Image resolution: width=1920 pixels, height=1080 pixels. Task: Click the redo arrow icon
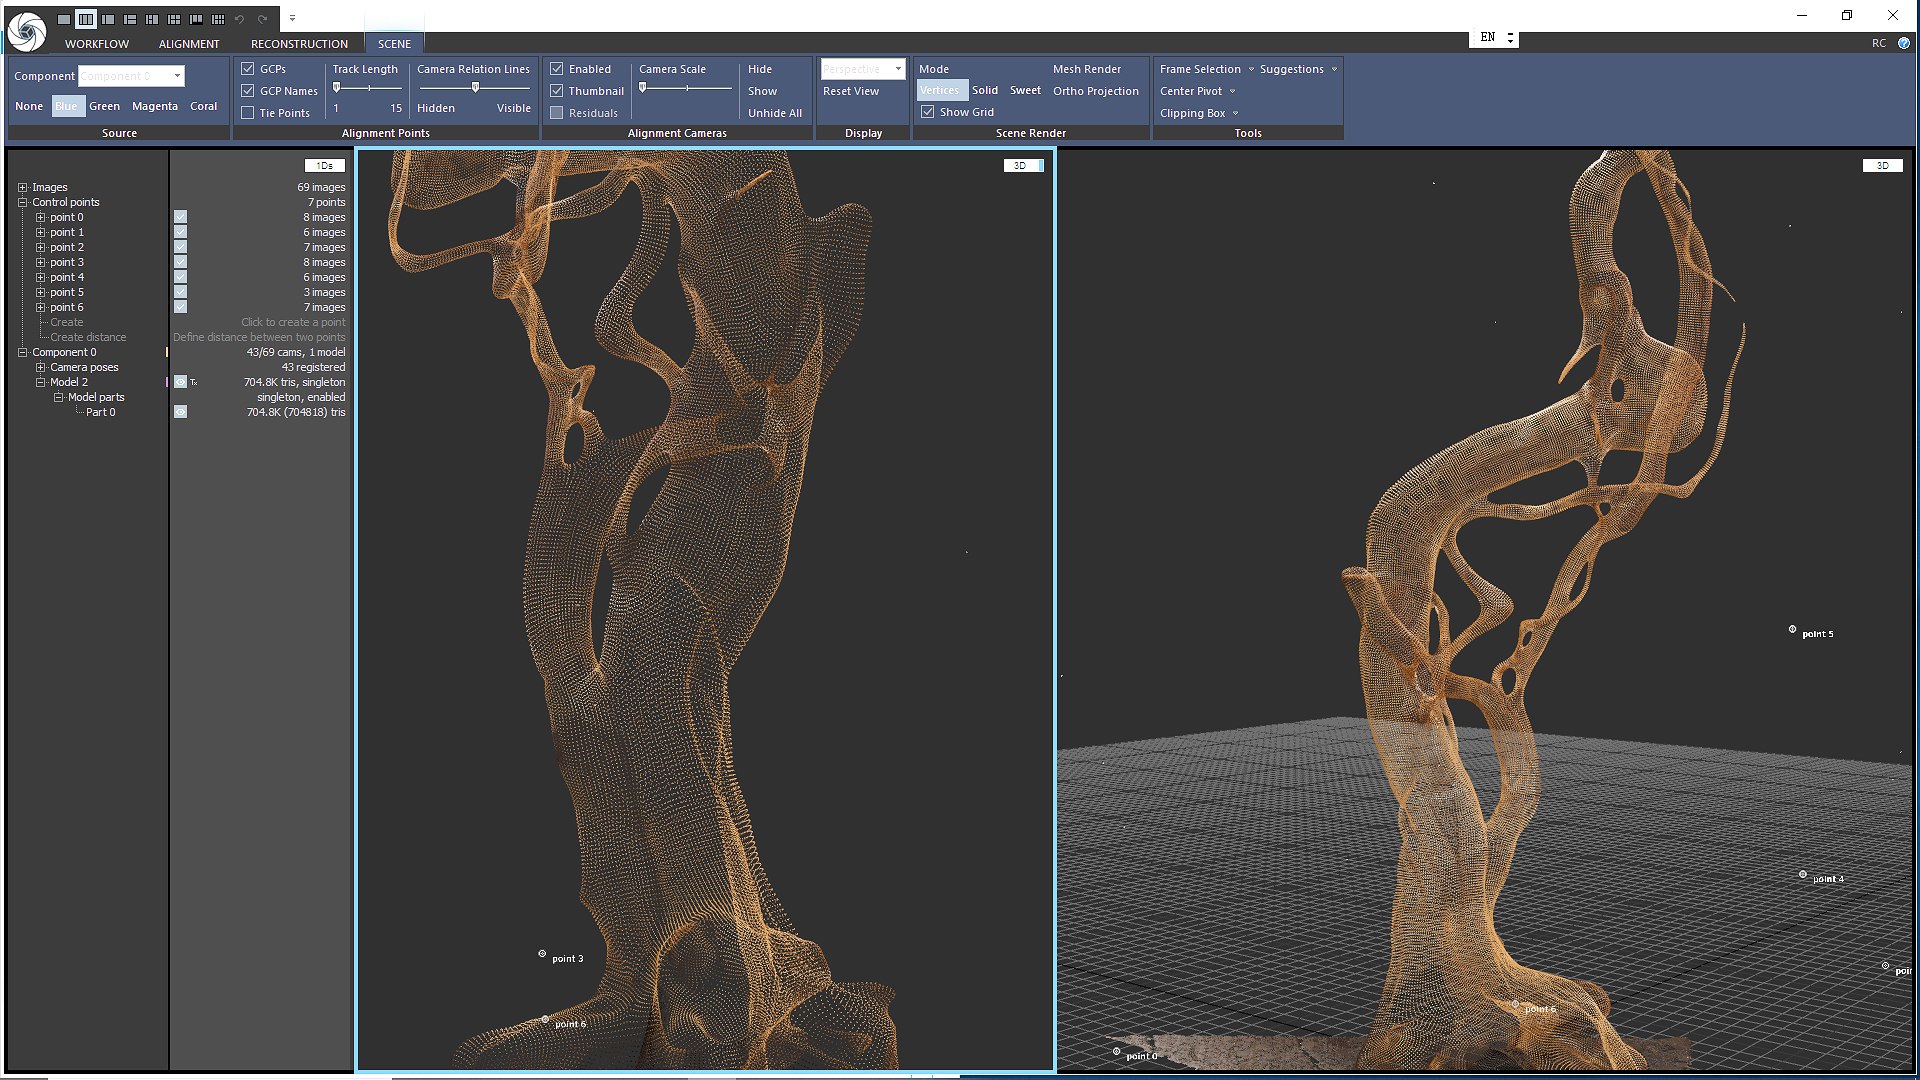262,19
